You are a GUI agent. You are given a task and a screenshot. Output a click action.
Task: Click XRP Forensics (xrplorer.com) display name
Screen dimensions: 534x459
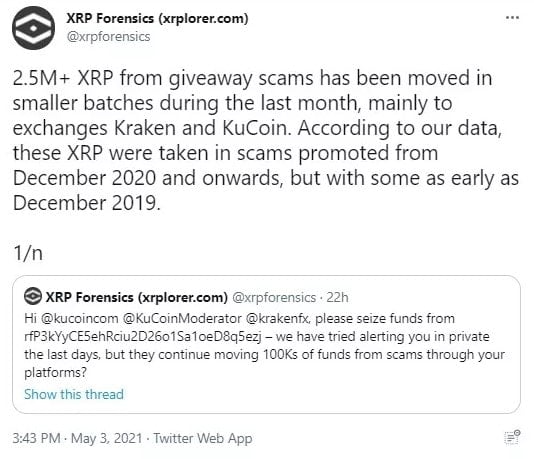(x=157, y=18)
